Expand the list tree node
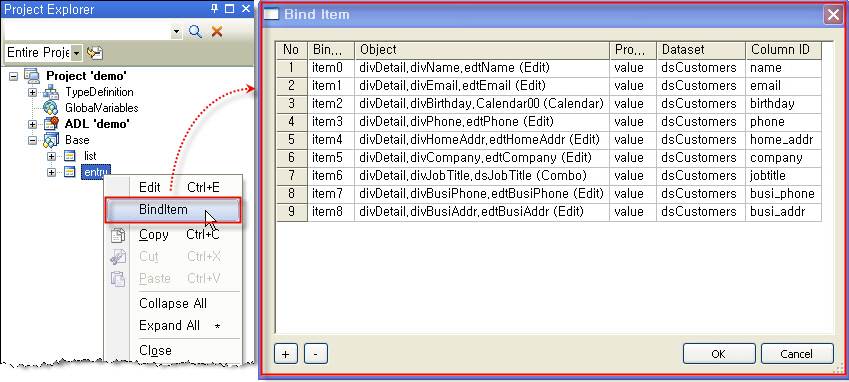 [x=51, y=156]
